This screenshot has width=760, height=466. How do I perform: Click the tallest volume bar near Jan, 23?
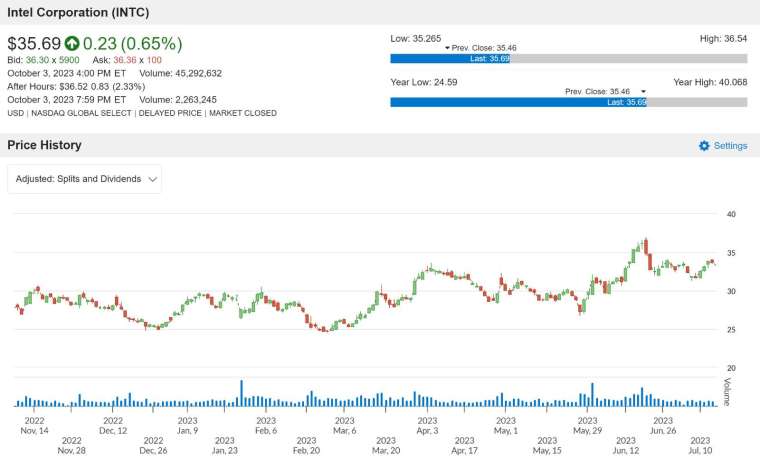pyautogui.click(x=241, y=393)
